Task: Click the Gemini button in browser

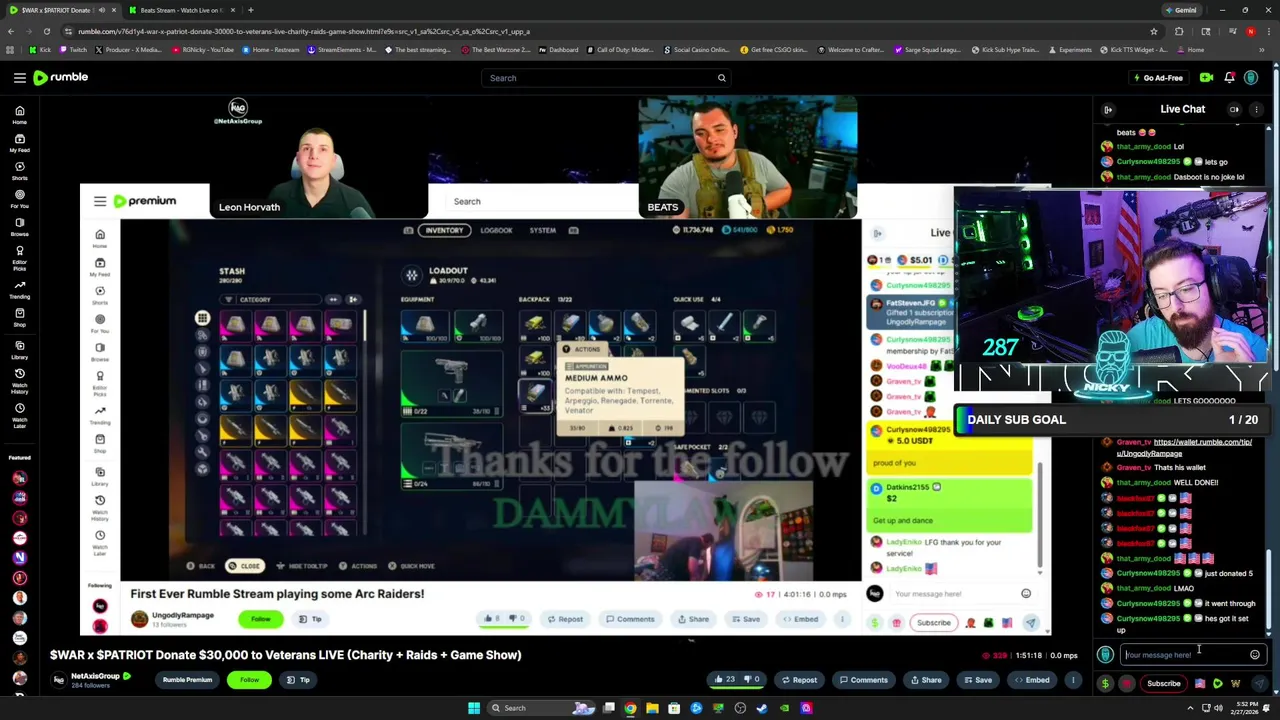Action: pyautogui.click(x=1180, y=10)
